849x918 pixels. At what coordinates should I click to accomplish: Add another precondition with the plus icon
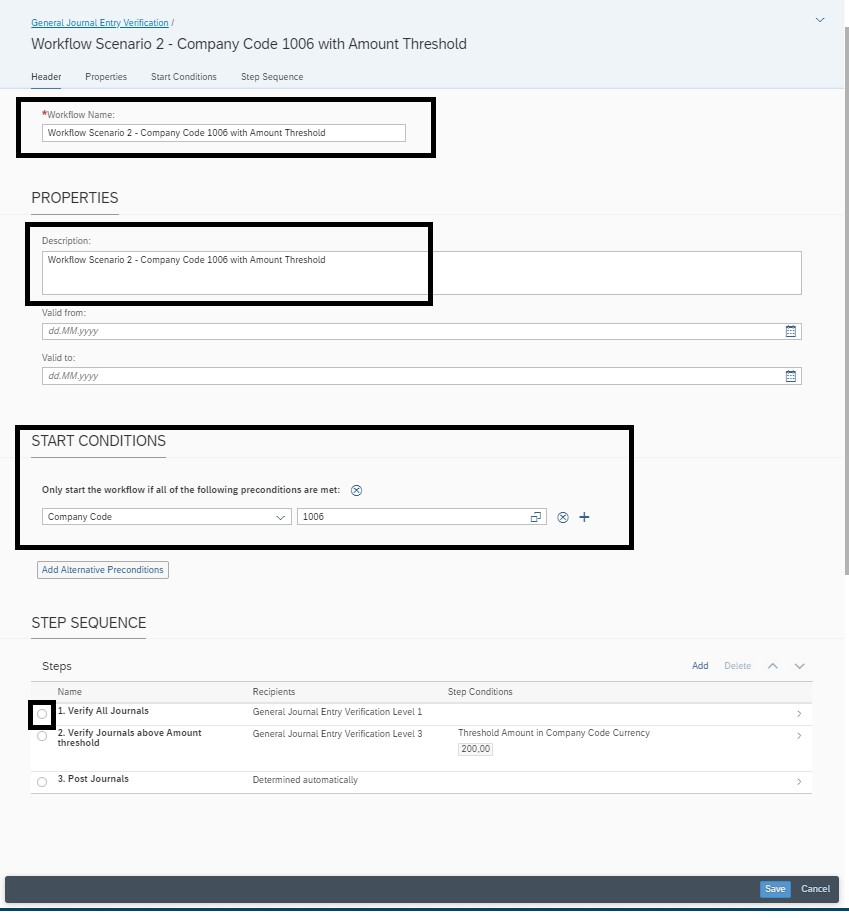pos(584,517)
